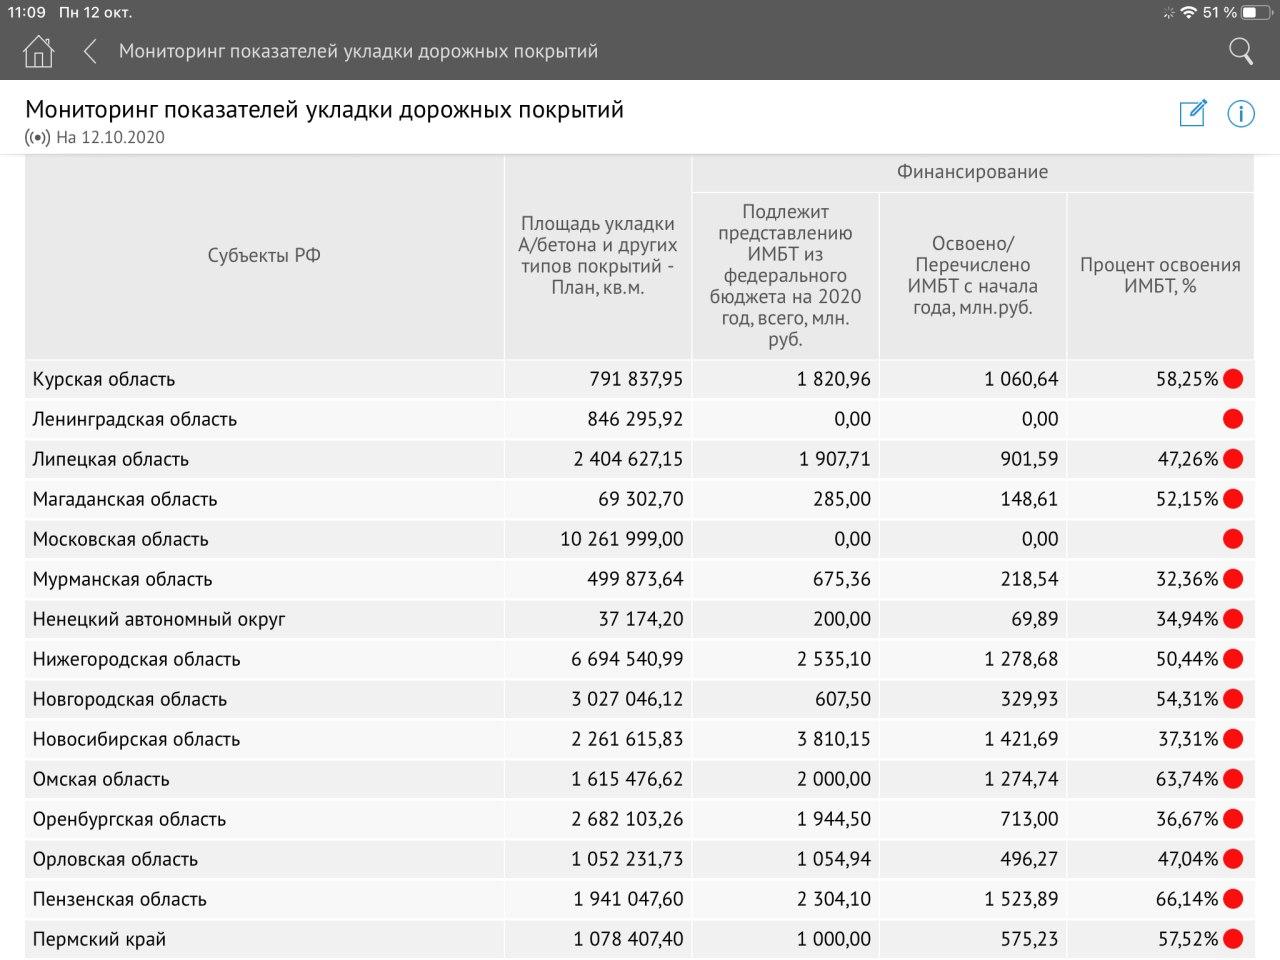Screen dimensions: 1280x960
Task: Tap the Освоено/Перечислено ИМБТ column header
Action: [973, 275]
